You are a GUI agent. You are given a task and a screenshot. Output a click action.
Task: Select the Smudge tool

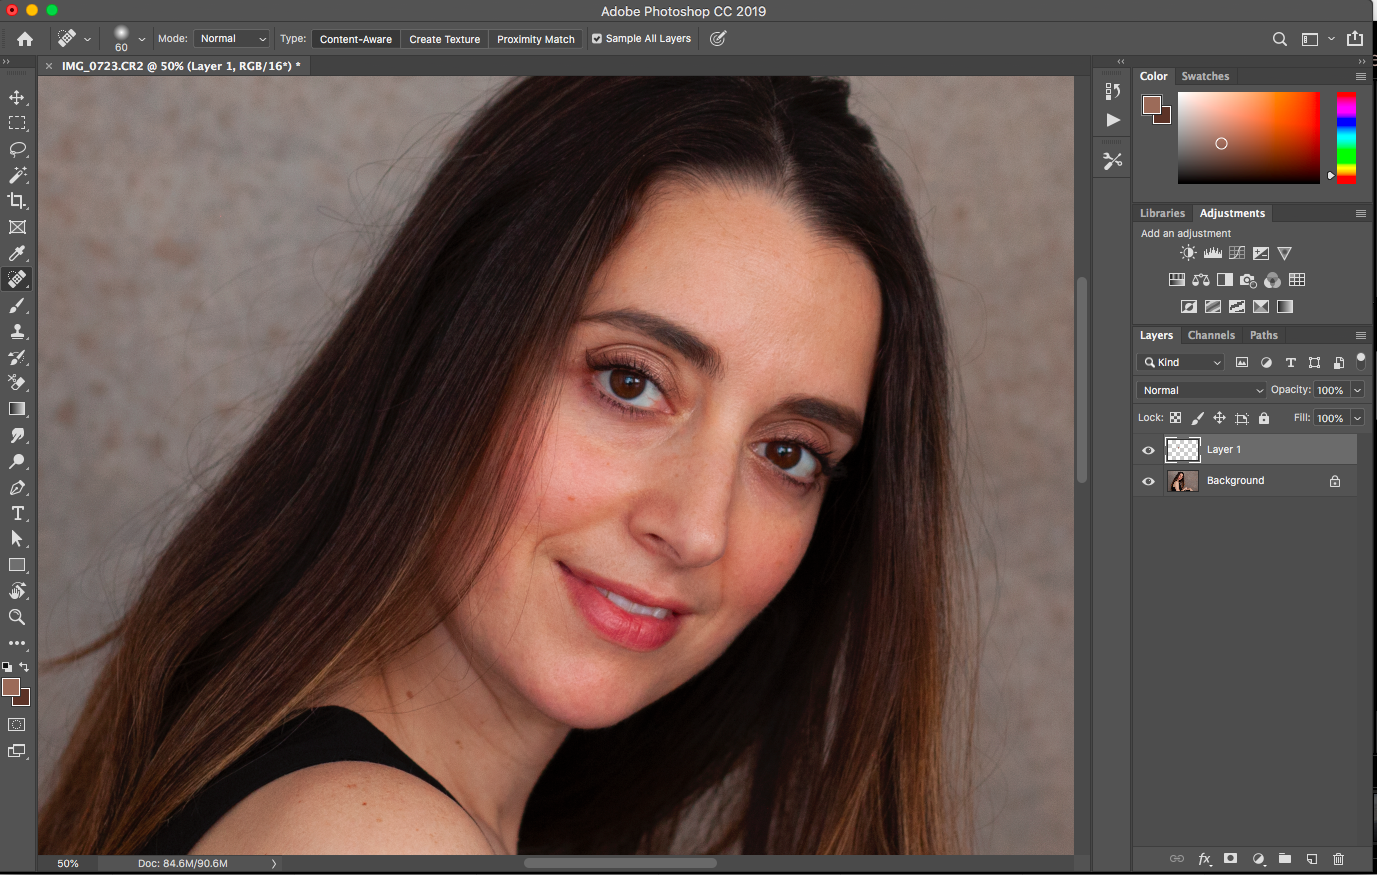click(17, 435)
